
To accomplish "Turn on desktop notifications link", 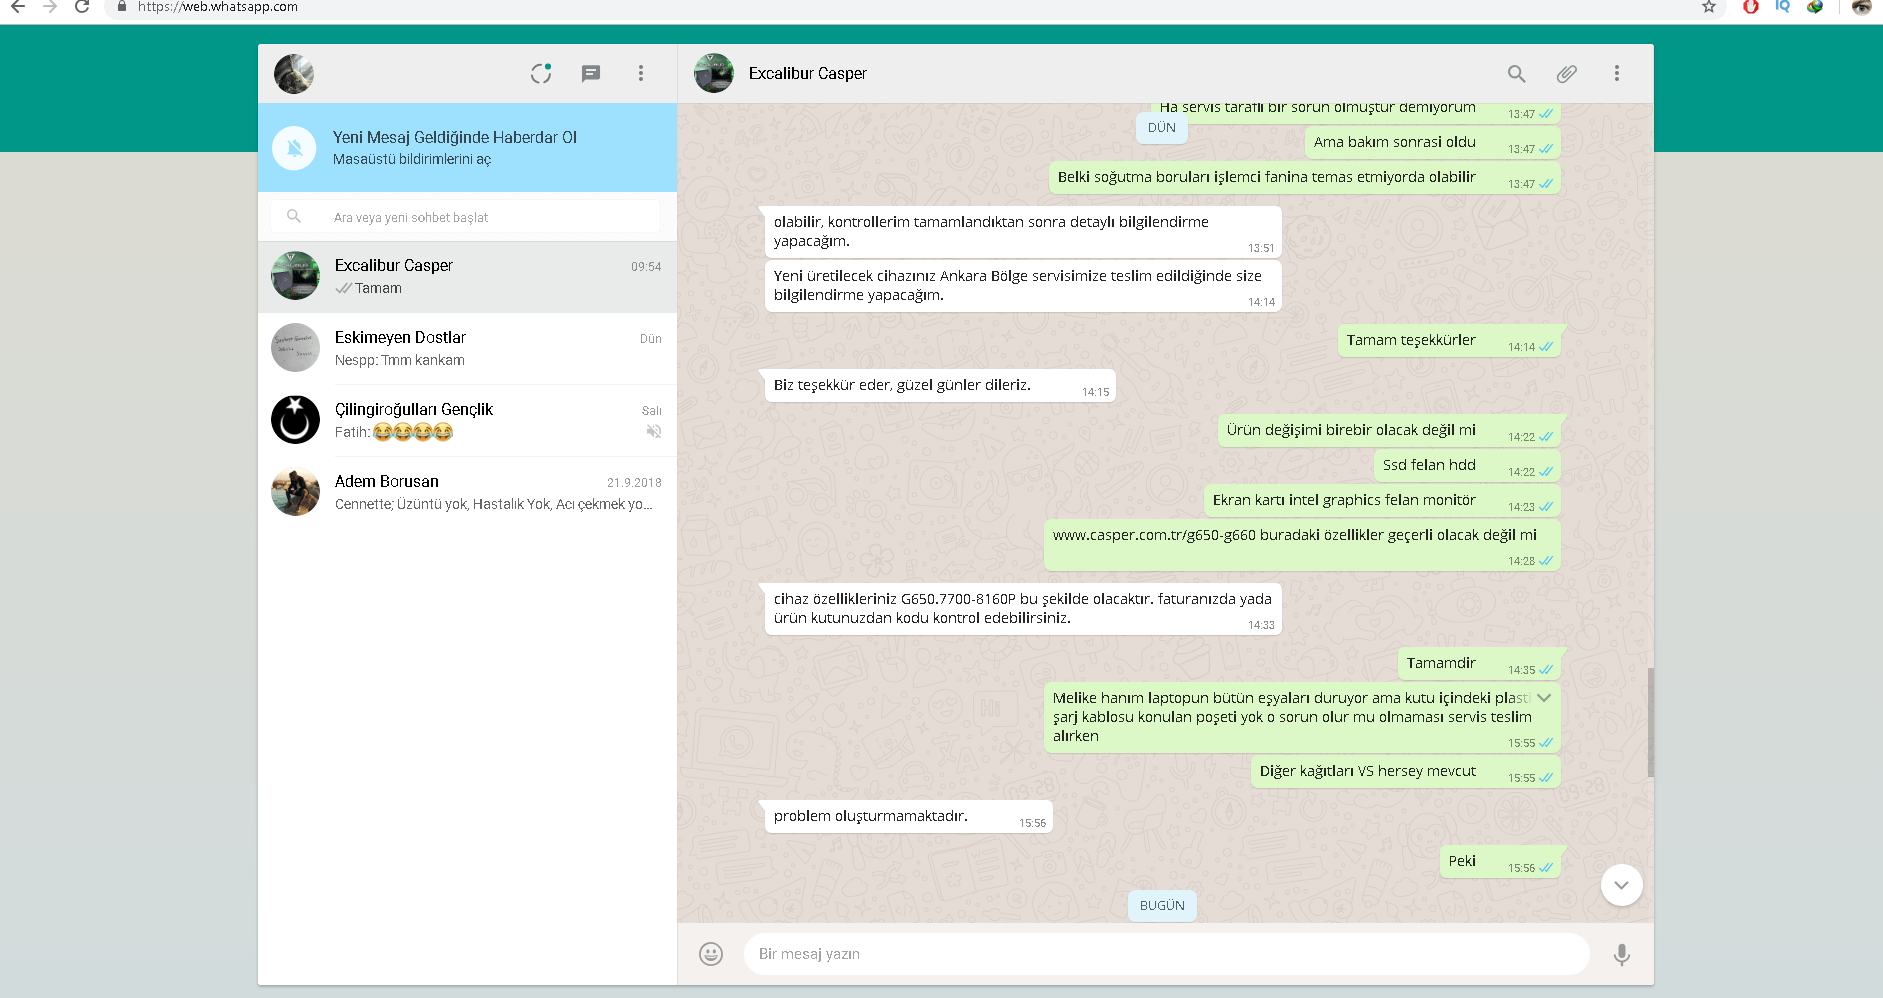I will pyautogui.click(x=412, y=159).
